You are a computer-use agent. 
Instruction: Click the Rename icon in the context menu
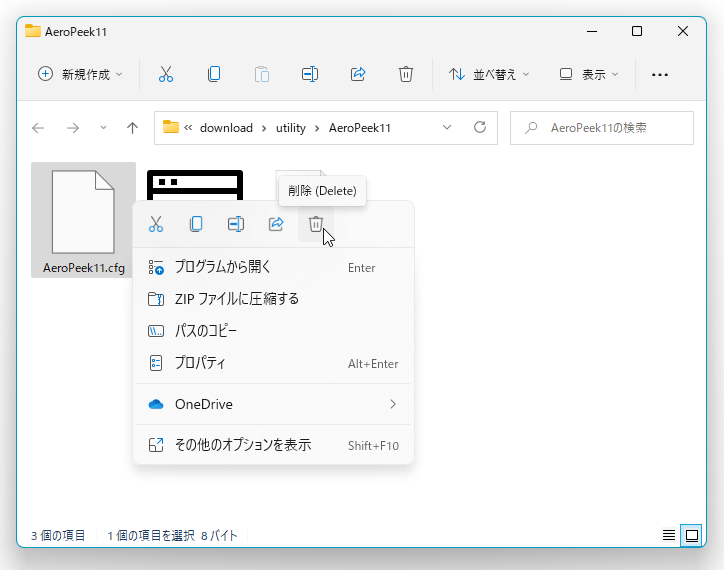(236, 224)
